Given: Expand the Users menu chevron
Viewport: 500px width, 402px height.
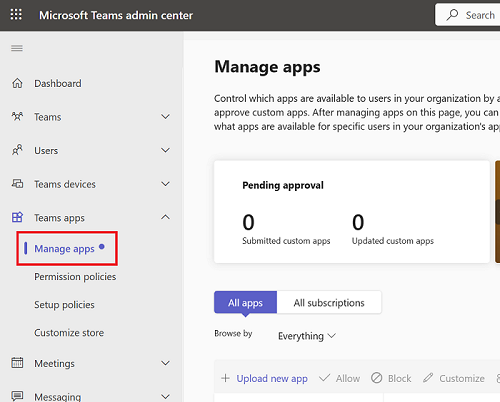Looking at the screenshot, I should (x=165, y=150).
